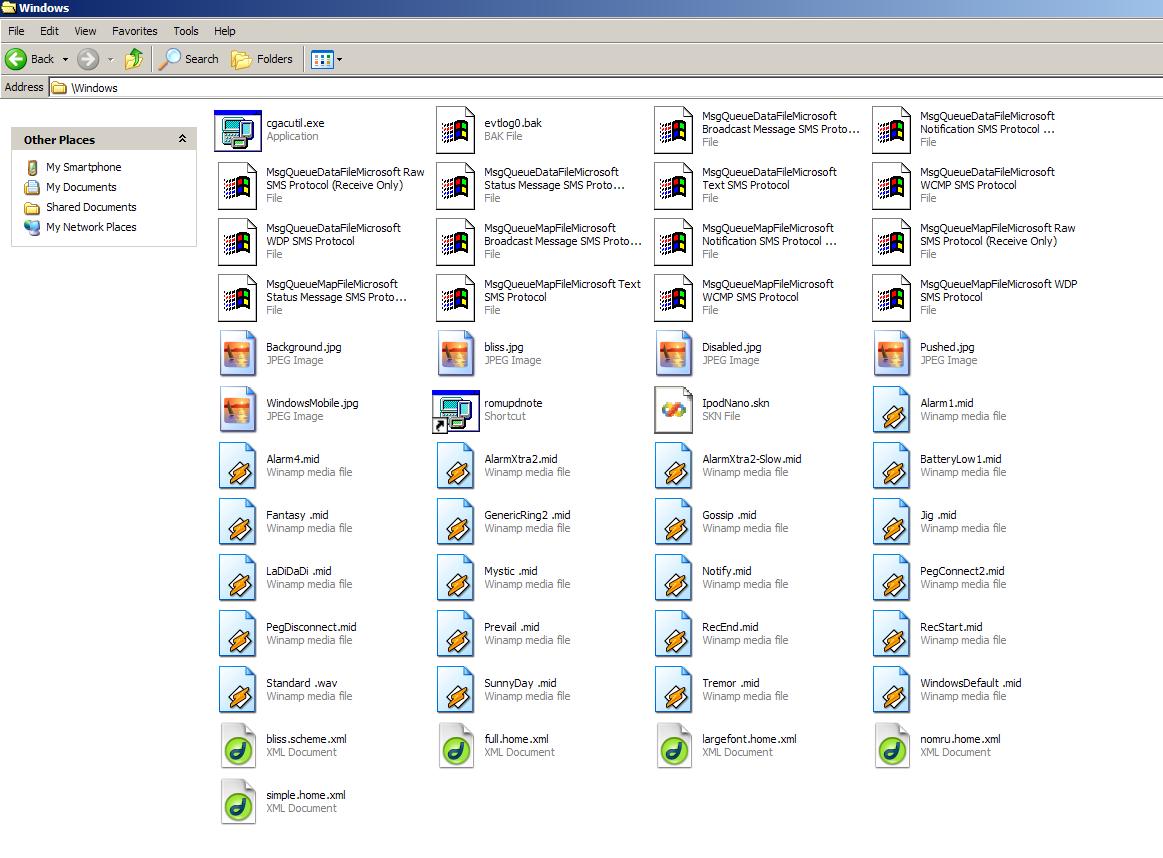
Task: Select the Standard .wav Winamp icon
Action: pyautogui.click(x=237, y=690)
